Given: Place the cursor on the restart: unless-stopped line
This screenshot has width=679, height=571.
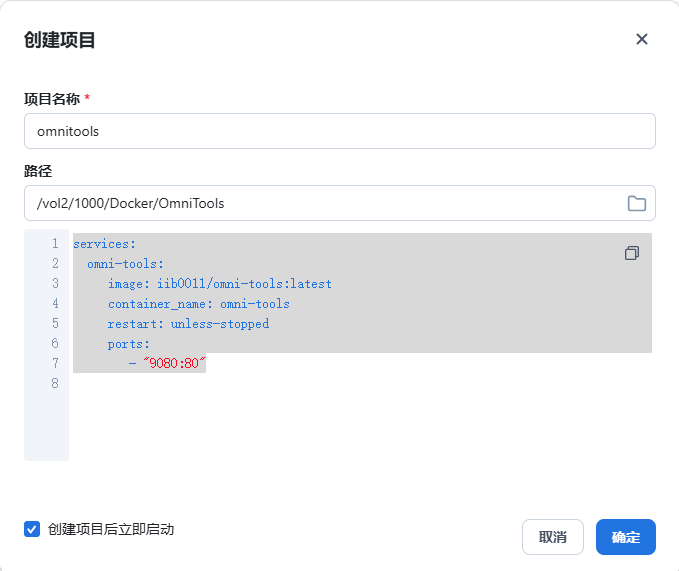Looking at the screenshot, I should pyautogui.click(x=188, y=324).
